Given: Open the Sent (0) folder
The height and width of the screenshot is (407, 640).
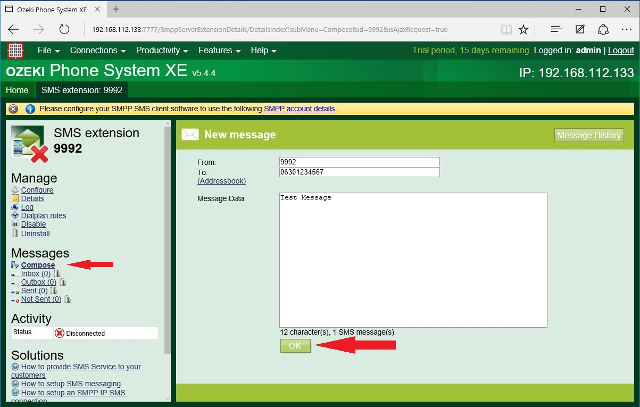Looking at the screenshot, I should click(34, 291).
